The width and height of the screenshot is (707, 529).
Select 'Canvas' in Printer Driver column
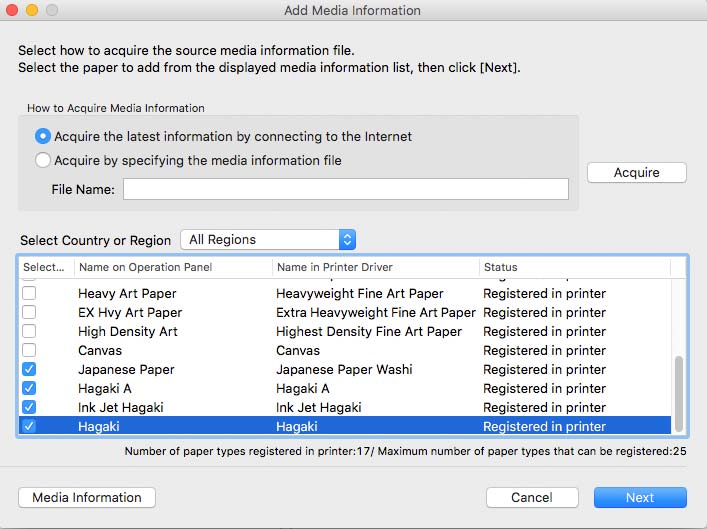pos(298,350)
